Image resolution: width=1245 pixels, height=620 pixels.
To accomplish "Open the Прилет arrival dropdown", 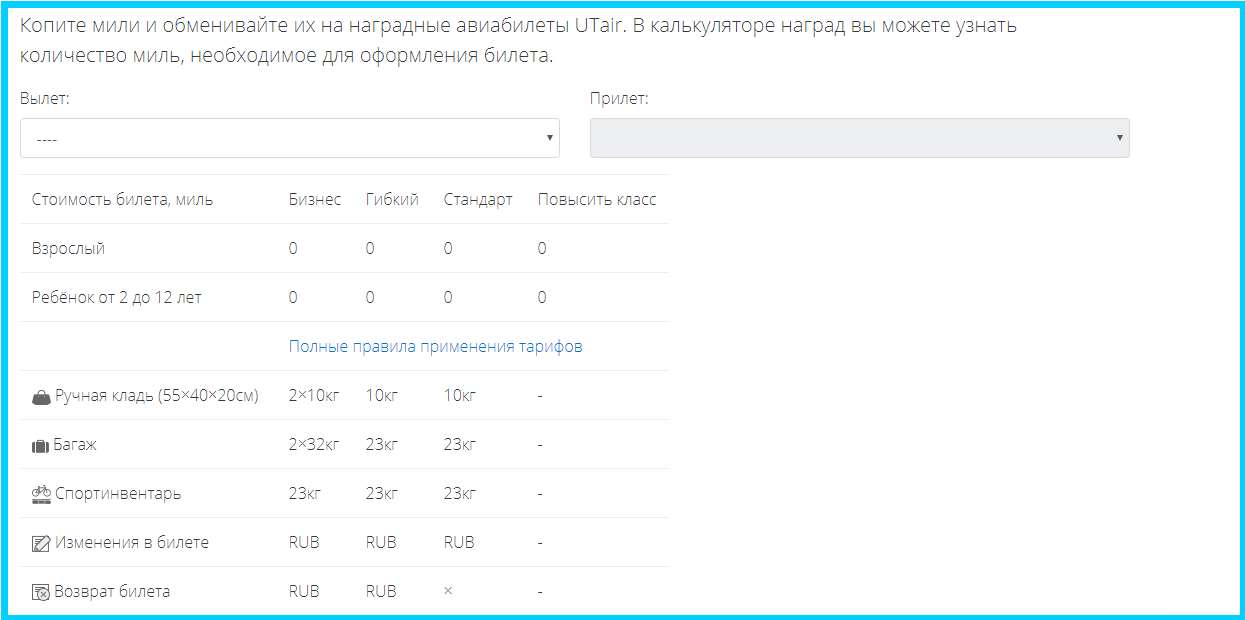I will point(859,138).
